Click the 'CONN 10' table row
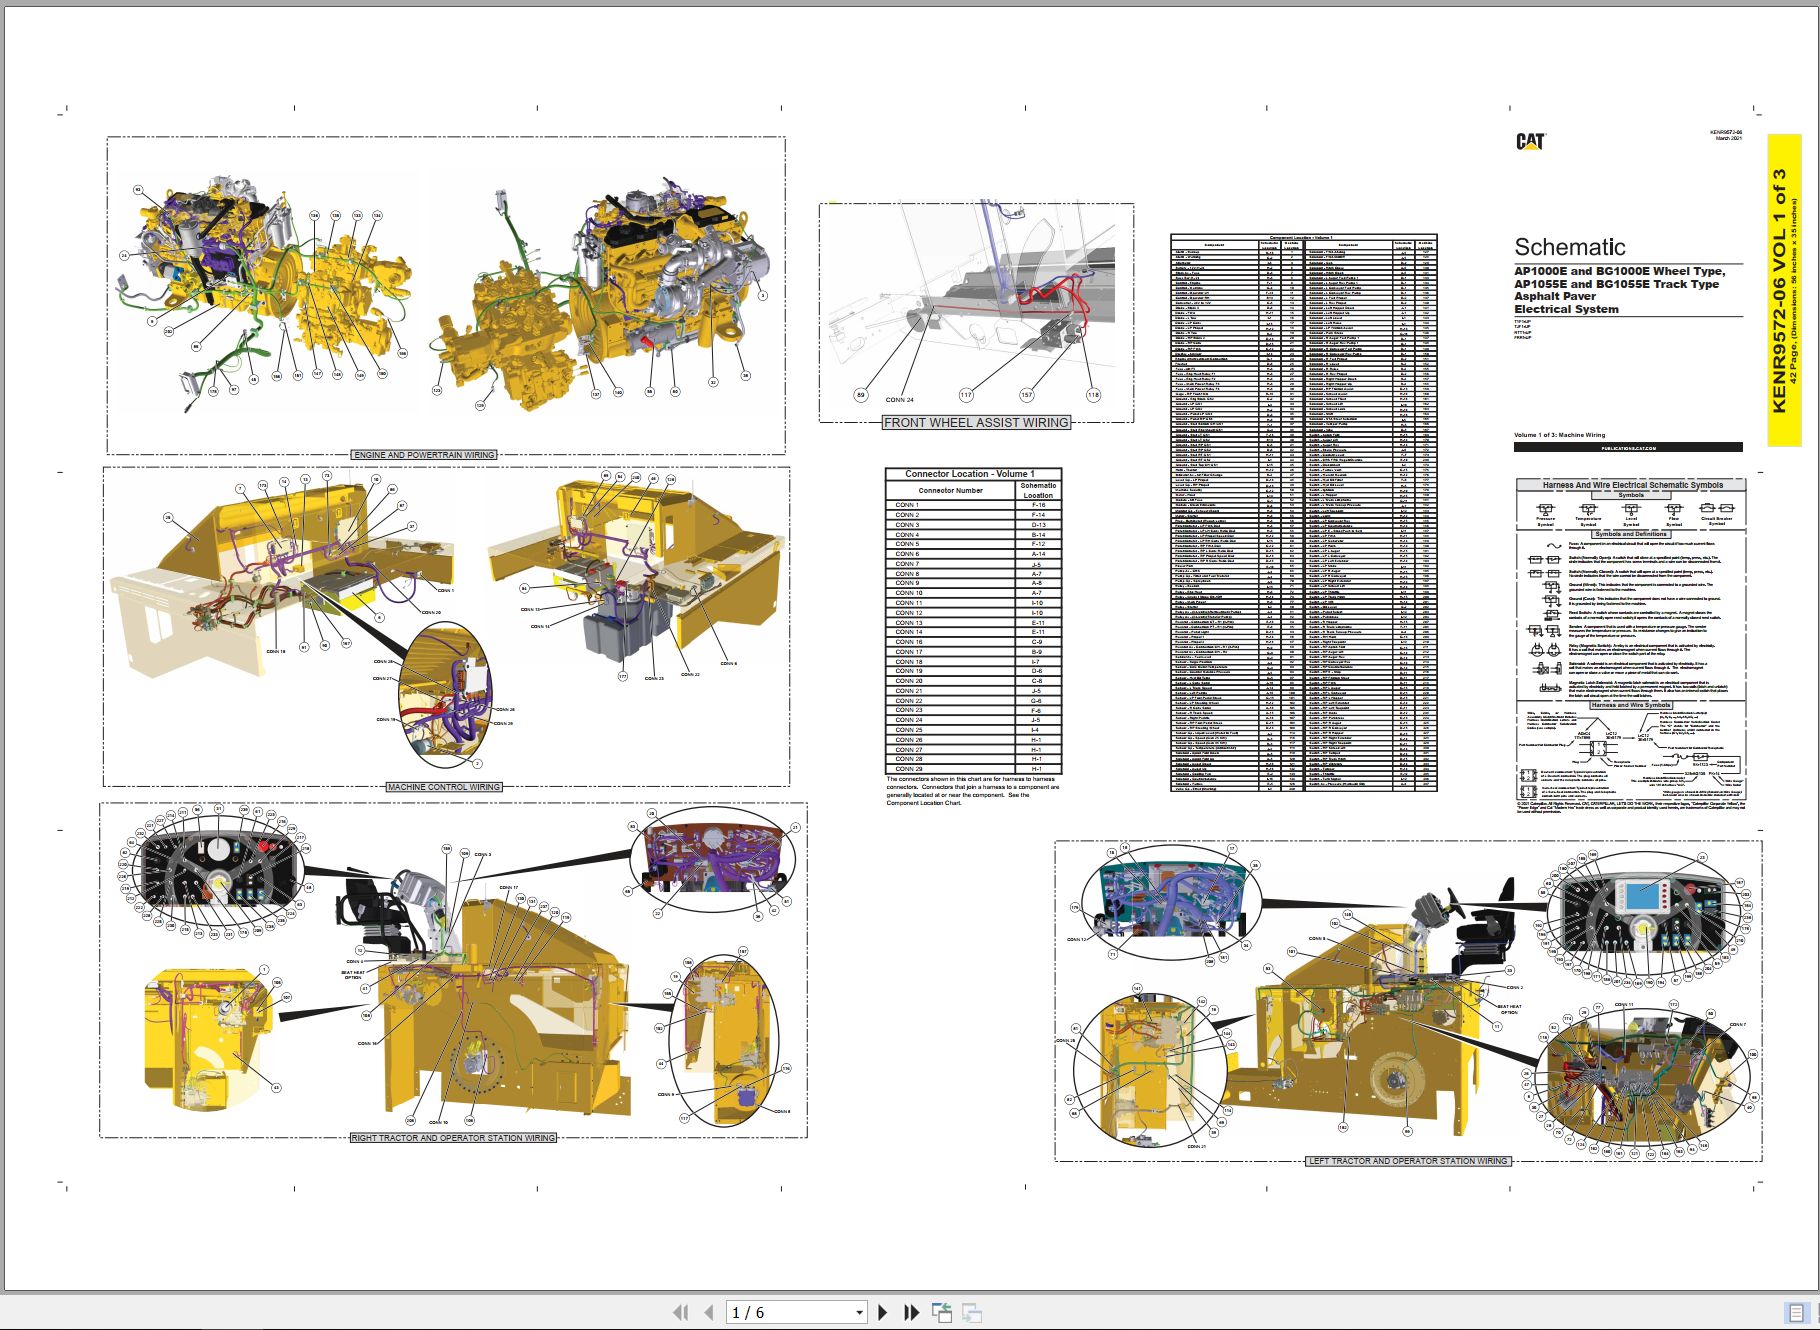The image size is (1820, 1330). pyautogui.click(x=973, y=593)
